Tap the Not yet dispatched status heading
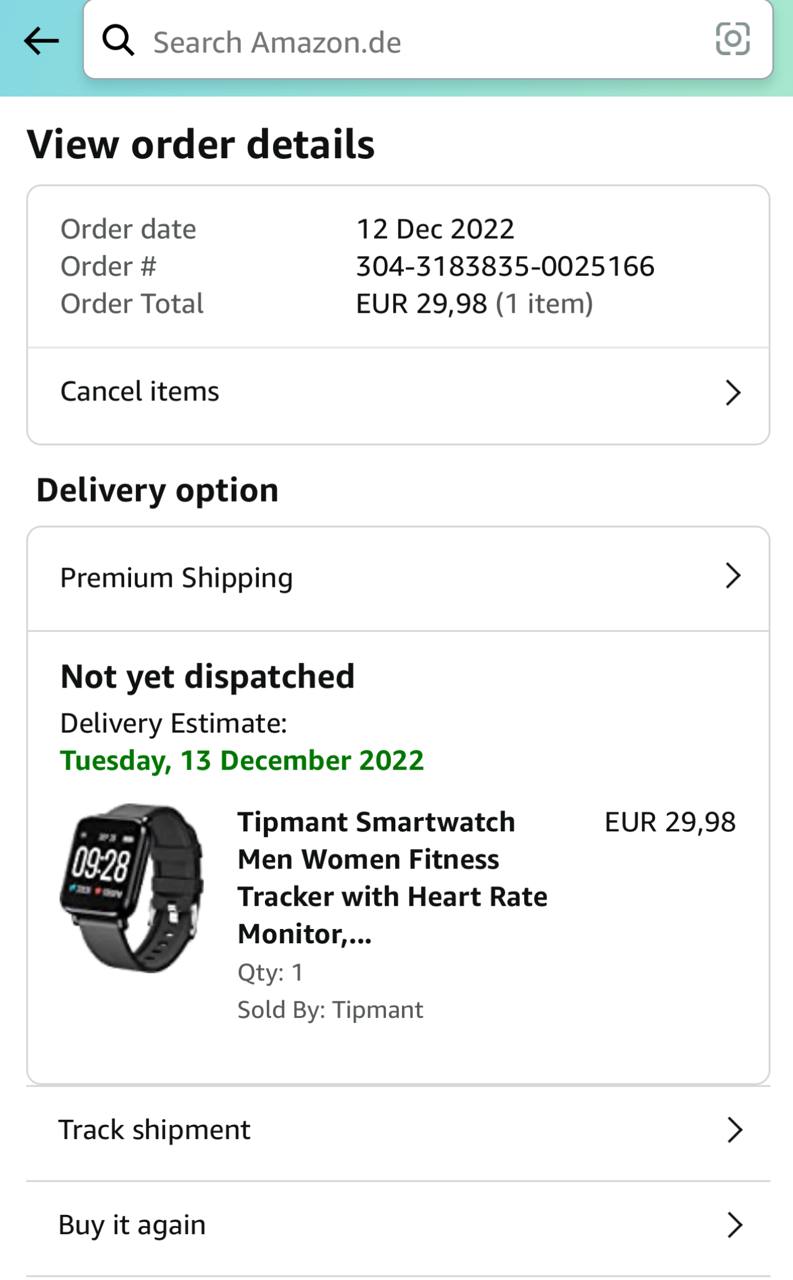The width and height of the screenshot is (793, 1280). coord(207,677)
